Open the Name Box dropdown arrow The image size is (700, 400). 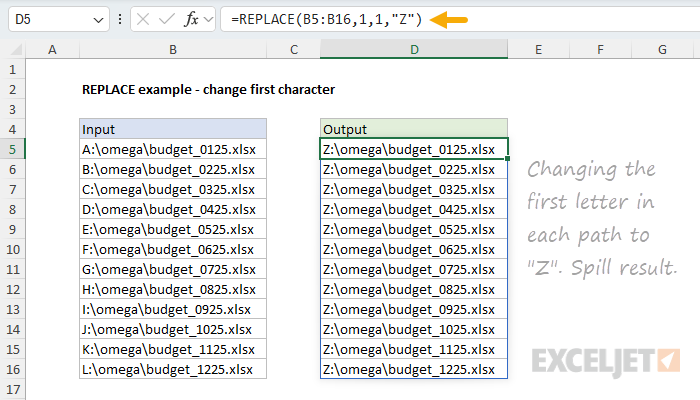tap(98, 20)
